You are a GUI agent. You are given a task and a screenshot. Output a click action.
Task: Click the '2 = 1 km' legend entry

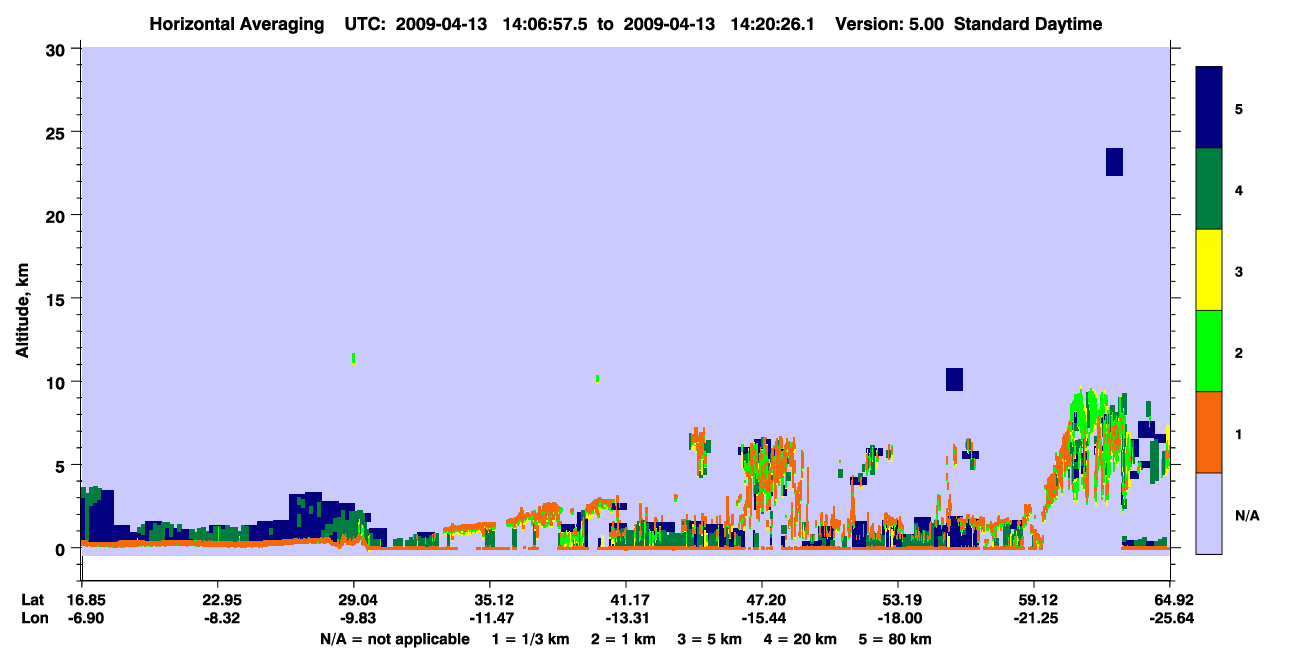[623, 639]
